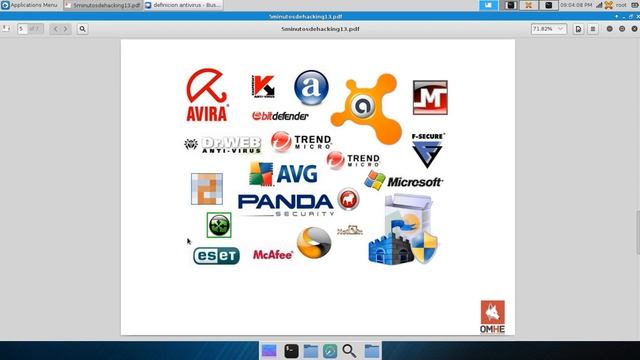The width and height of the screenshot is (640, 360).
Task: Open the zoom level dropdown 71.82%
Action: (x=548, y=29)
